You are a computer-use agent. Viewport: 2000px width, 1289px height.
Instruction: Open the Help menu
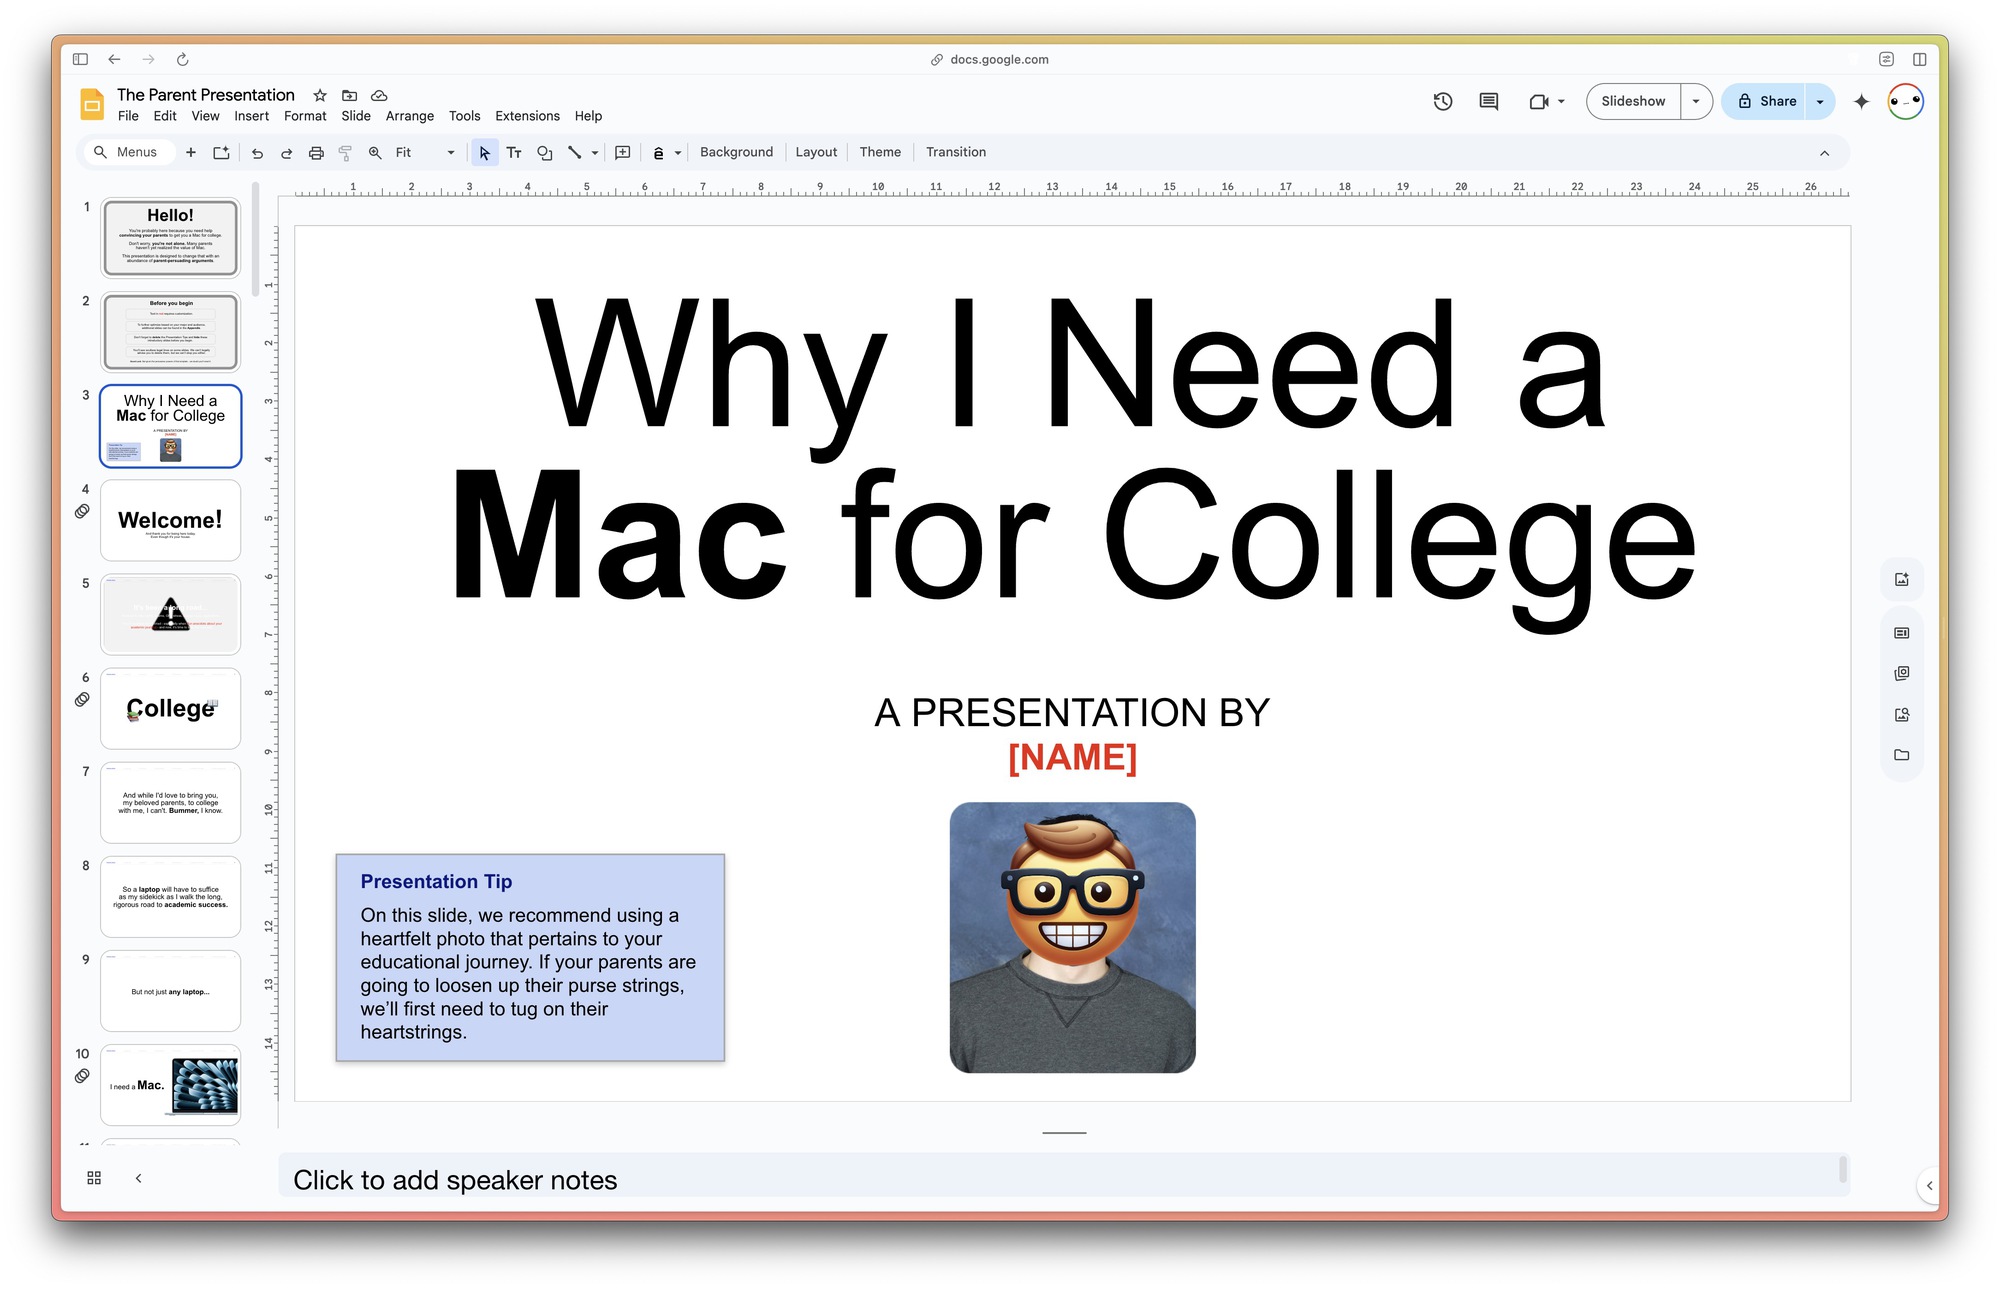[x=588, y=116]
